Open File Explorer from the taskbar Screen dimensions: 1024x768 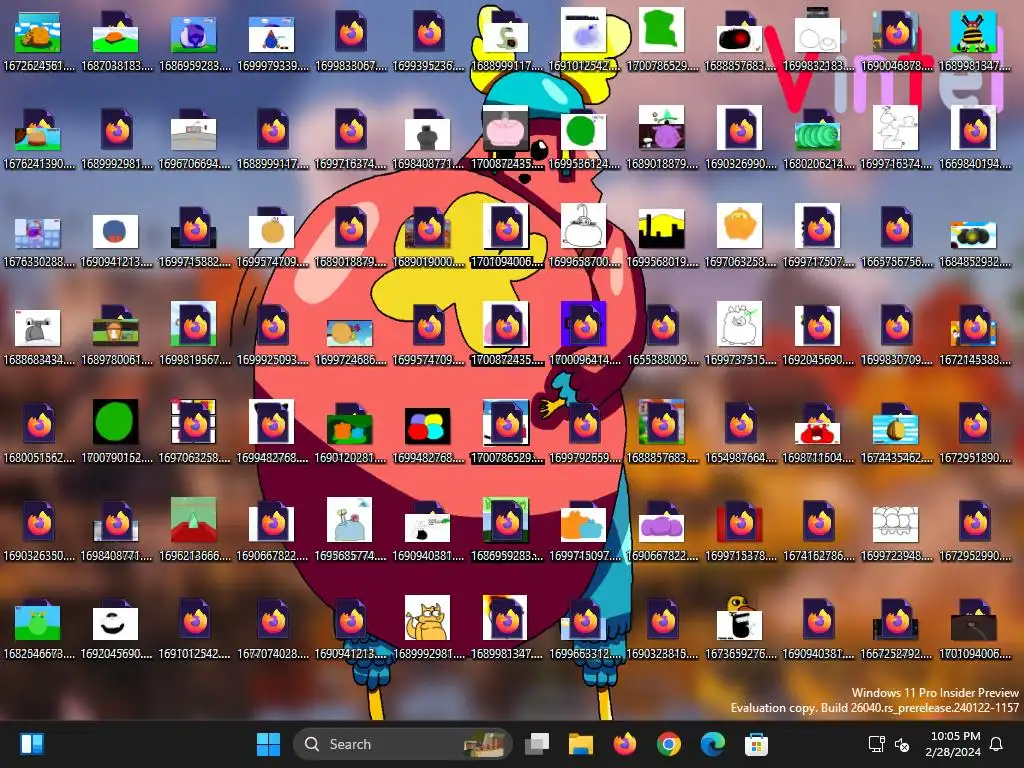(581, 744)
